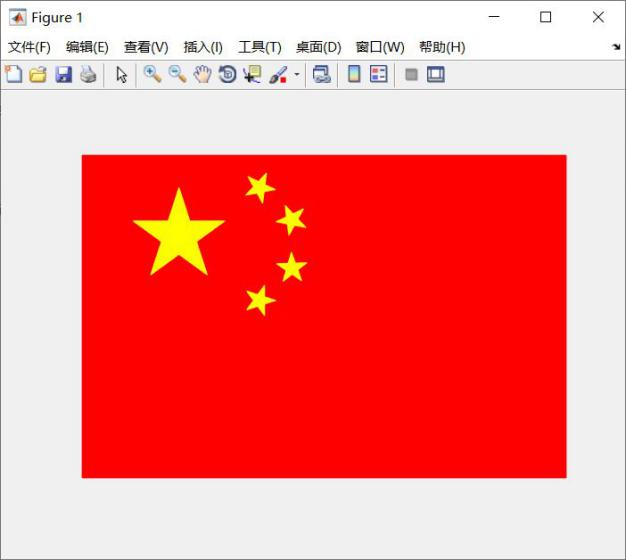Toggle the Edit Plot arrow tool

[x=121, y=74]
